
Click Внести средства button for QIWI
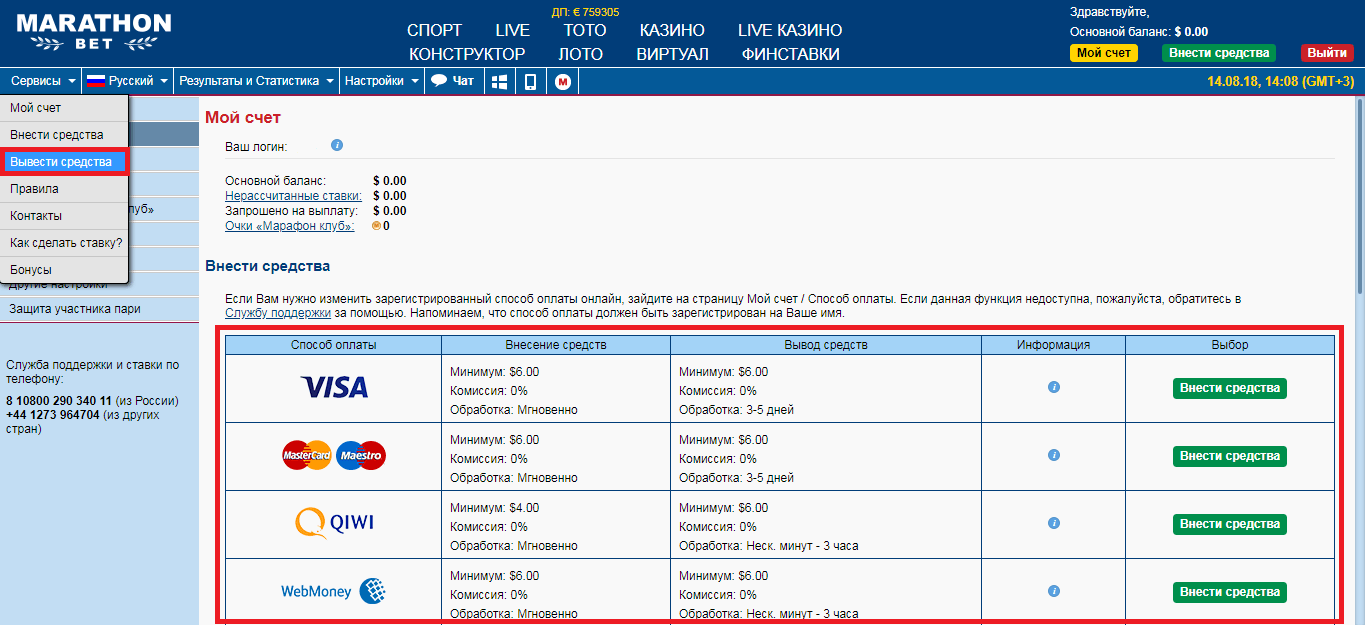click(x=1229, y=524)
